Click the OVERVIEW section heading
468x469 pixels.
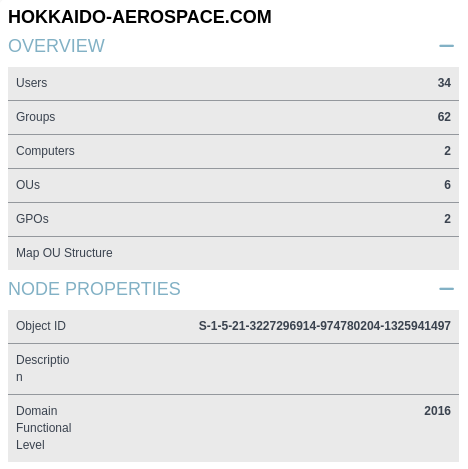[56, 46]
